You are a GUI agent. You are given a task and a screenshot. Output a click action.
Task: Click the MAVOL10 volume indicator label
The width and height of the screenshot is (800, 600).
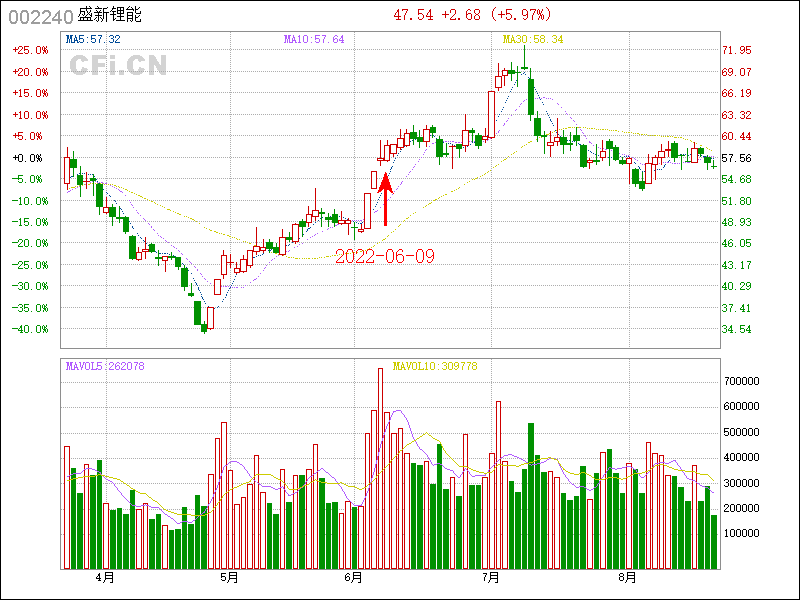point(435,366)
